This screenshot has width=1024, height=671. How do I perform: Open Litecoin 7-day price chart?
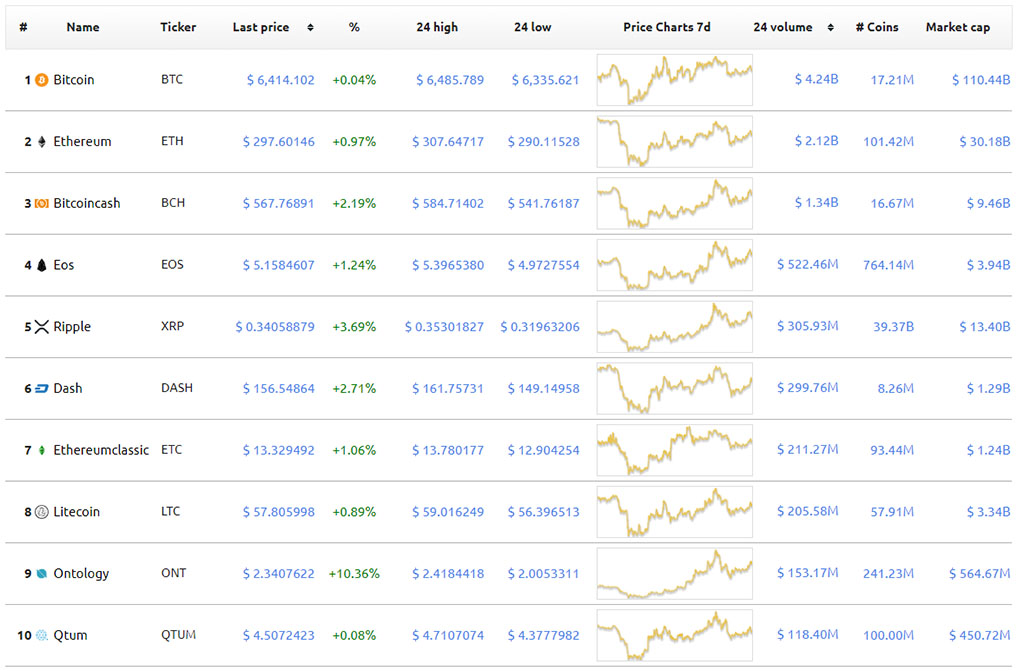click(x=675, y=512)
